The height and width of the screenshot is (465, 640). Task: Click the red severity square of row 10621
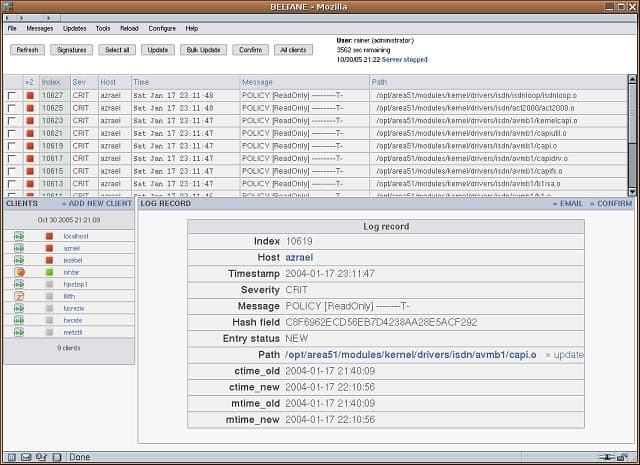[x=30, y=133]
